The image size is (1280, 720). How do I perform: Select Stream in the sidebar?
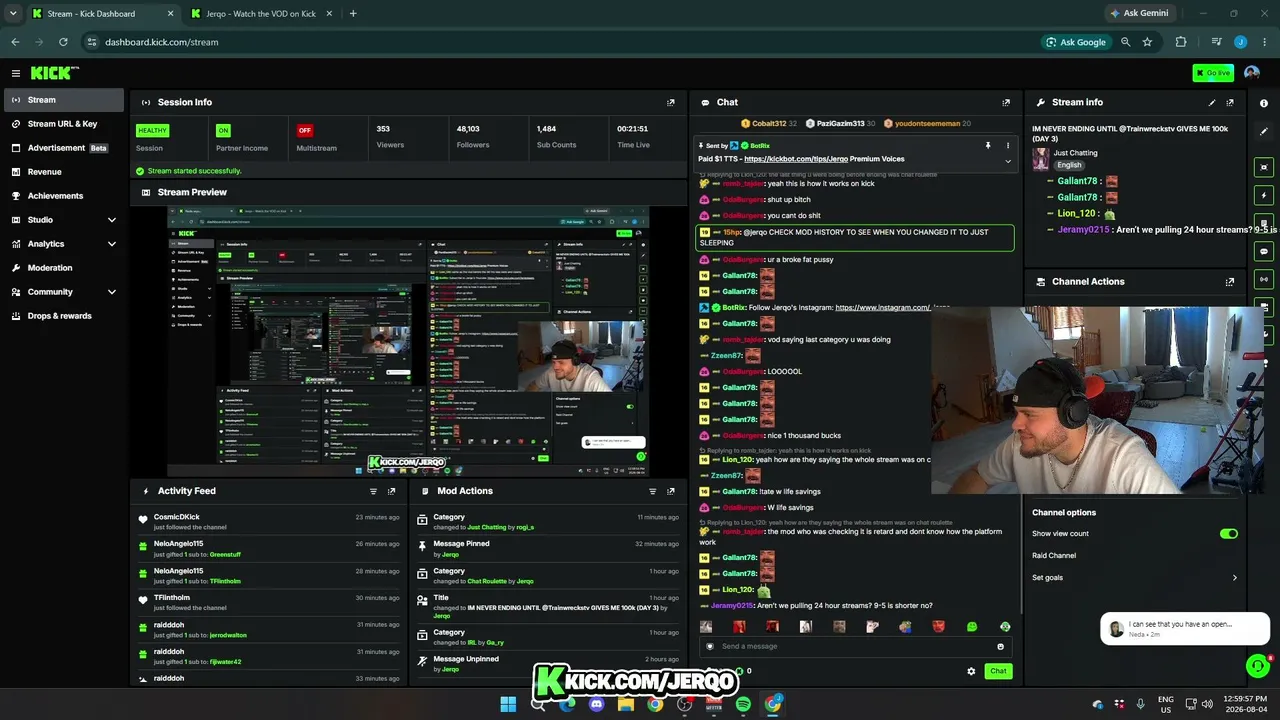62,100
